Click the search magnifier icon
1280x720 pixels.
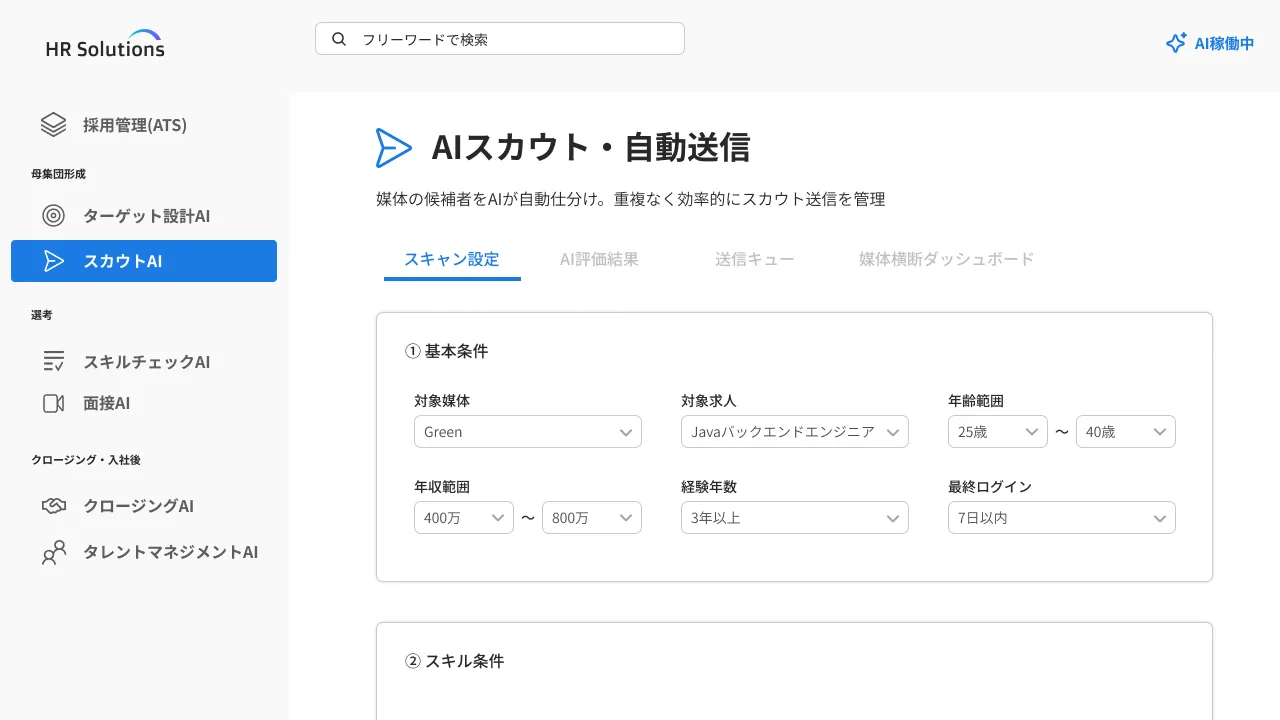(339, 39)
